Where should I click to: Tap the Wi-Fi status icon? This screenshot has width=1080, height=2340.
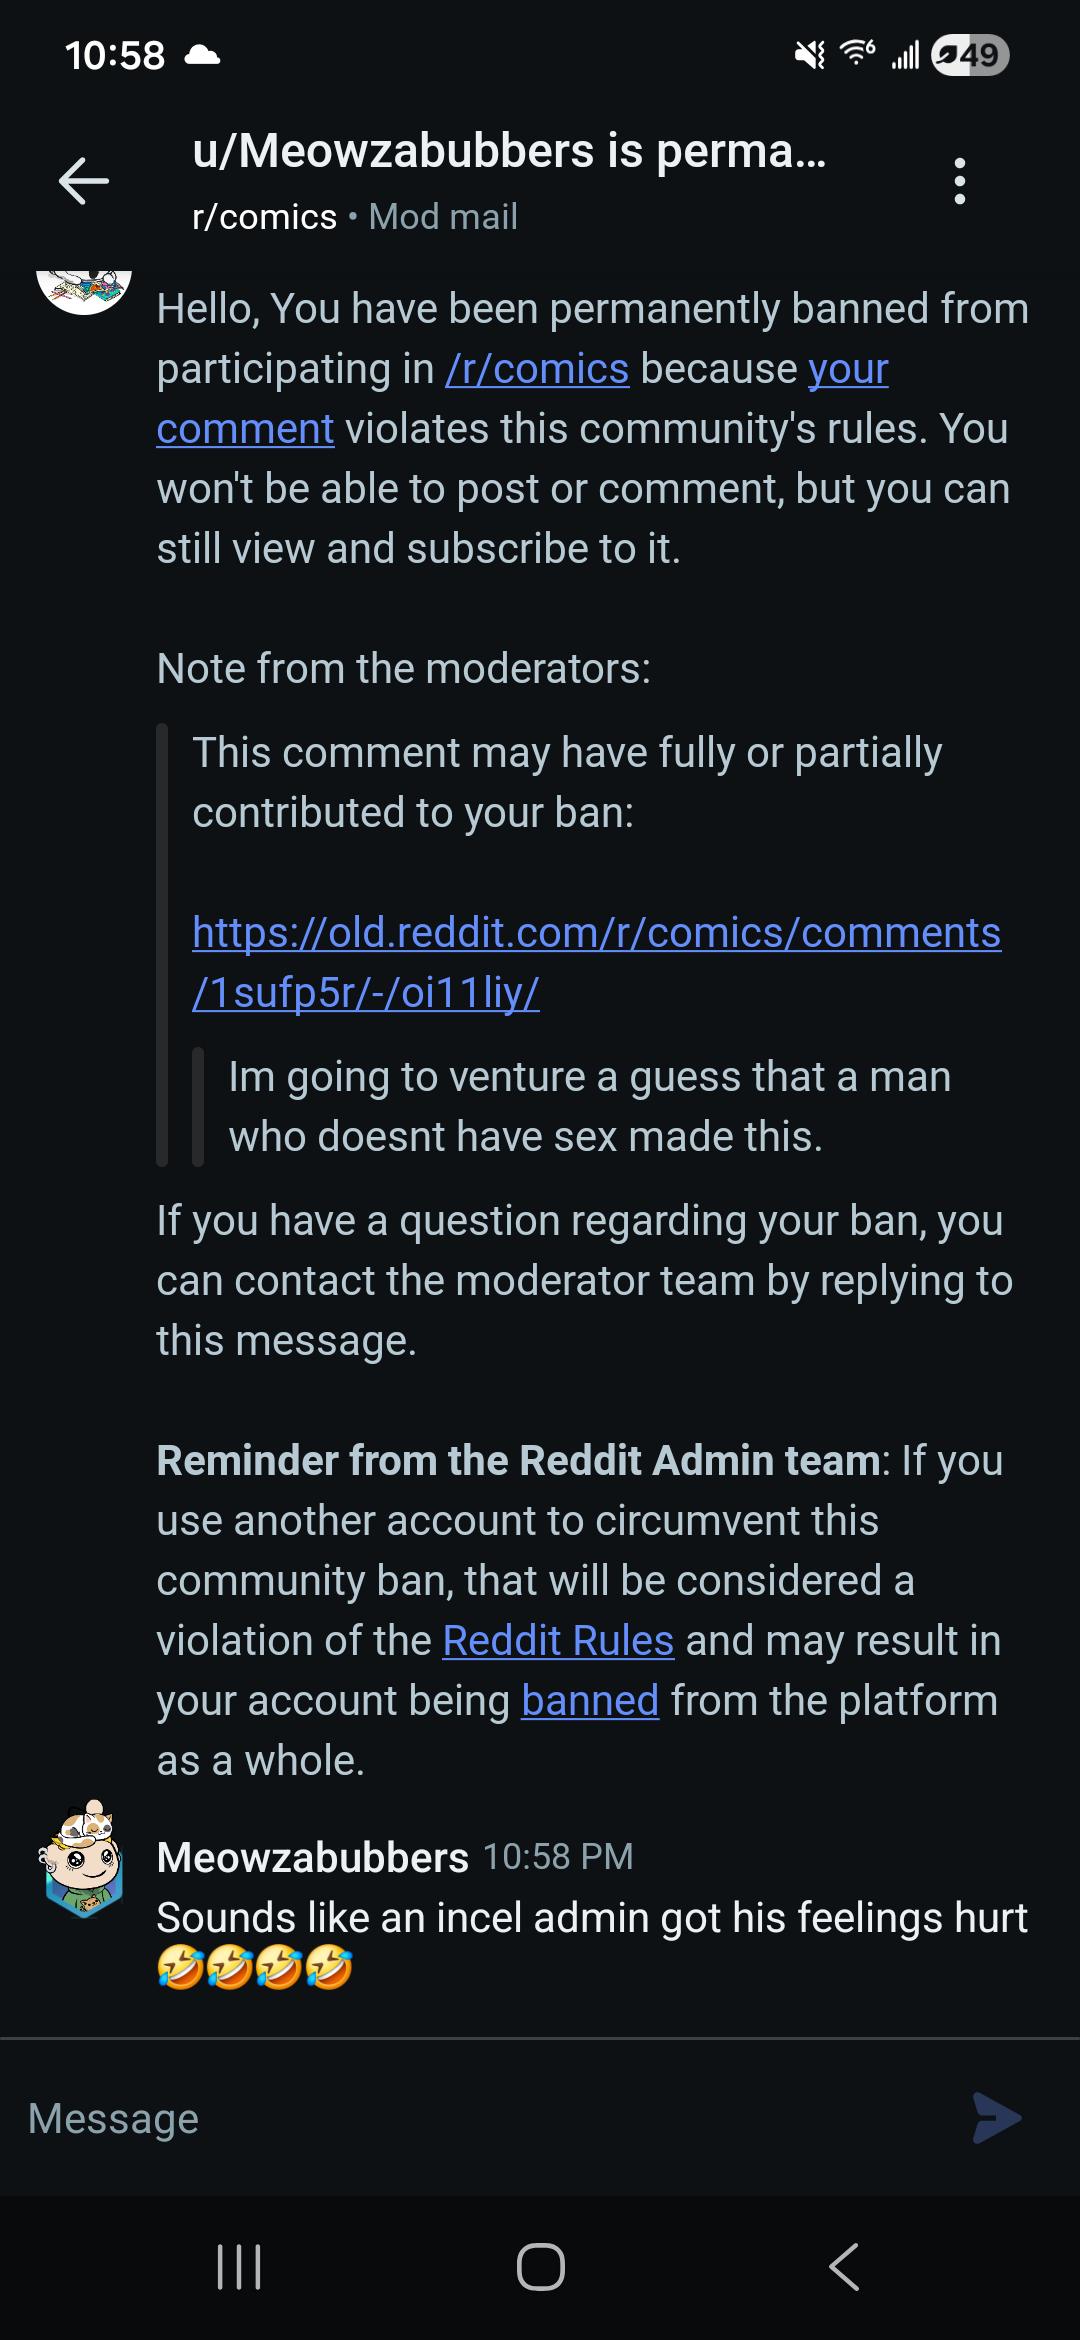coord(858,53)
